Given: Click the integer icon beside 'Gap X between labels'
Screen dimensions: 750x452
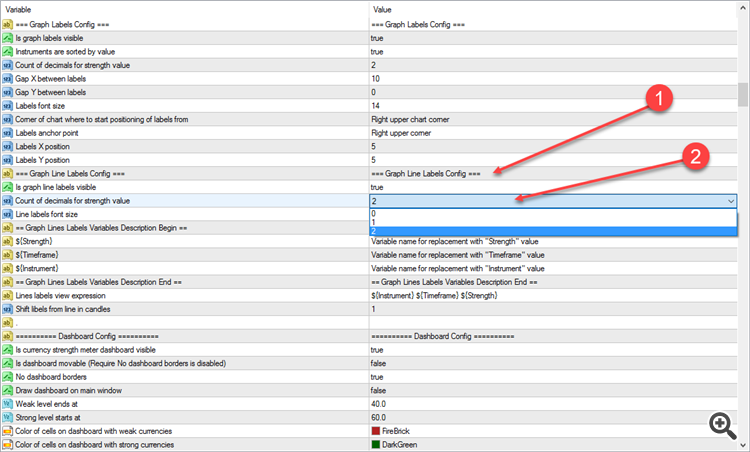Looking at the screenshot, I should click(x=7, y=78).
